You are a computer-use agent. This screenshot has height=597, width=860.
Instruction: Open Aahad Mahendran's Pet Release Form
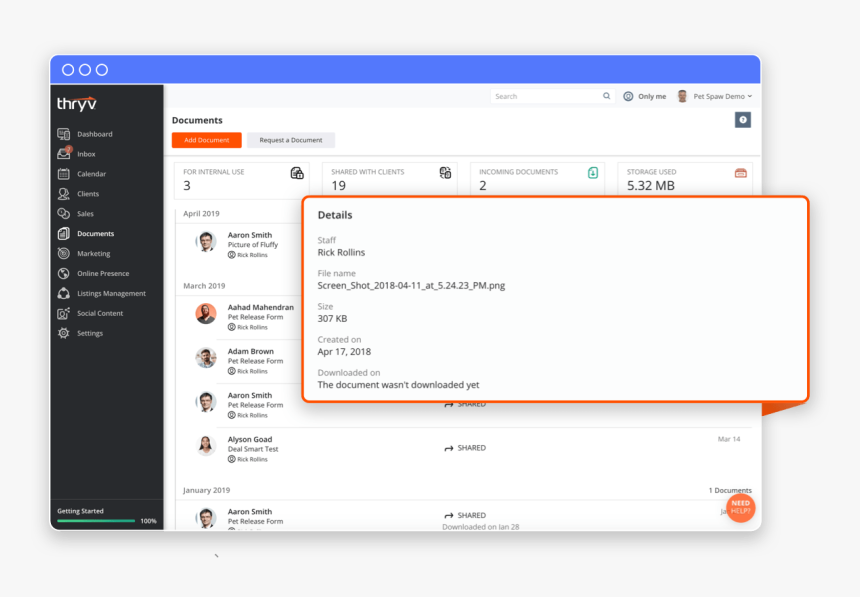(256, 317)
